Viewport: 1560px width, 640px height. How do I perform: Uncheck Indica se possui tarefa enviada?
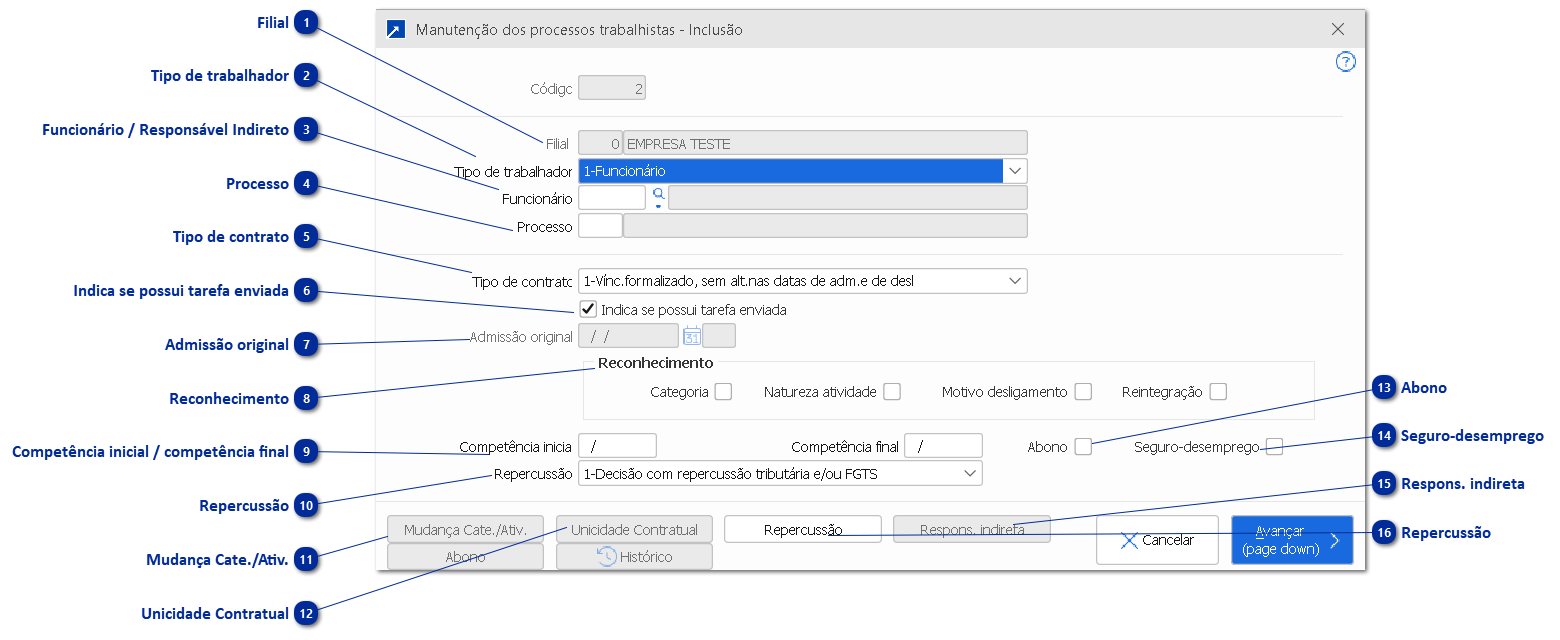click(x=588, y=309)
